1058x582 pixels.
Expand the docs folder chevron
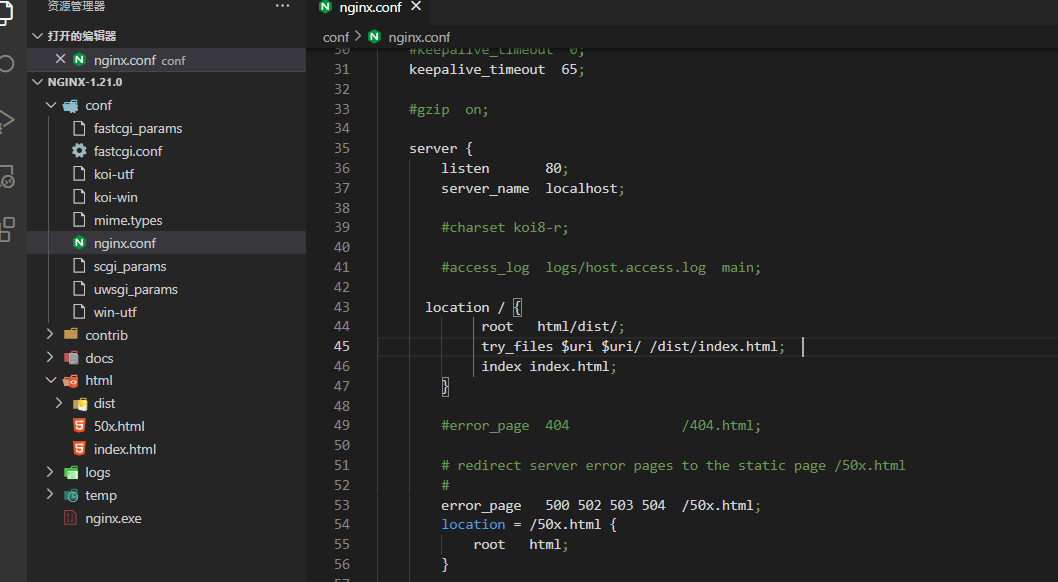coord(51,357)
